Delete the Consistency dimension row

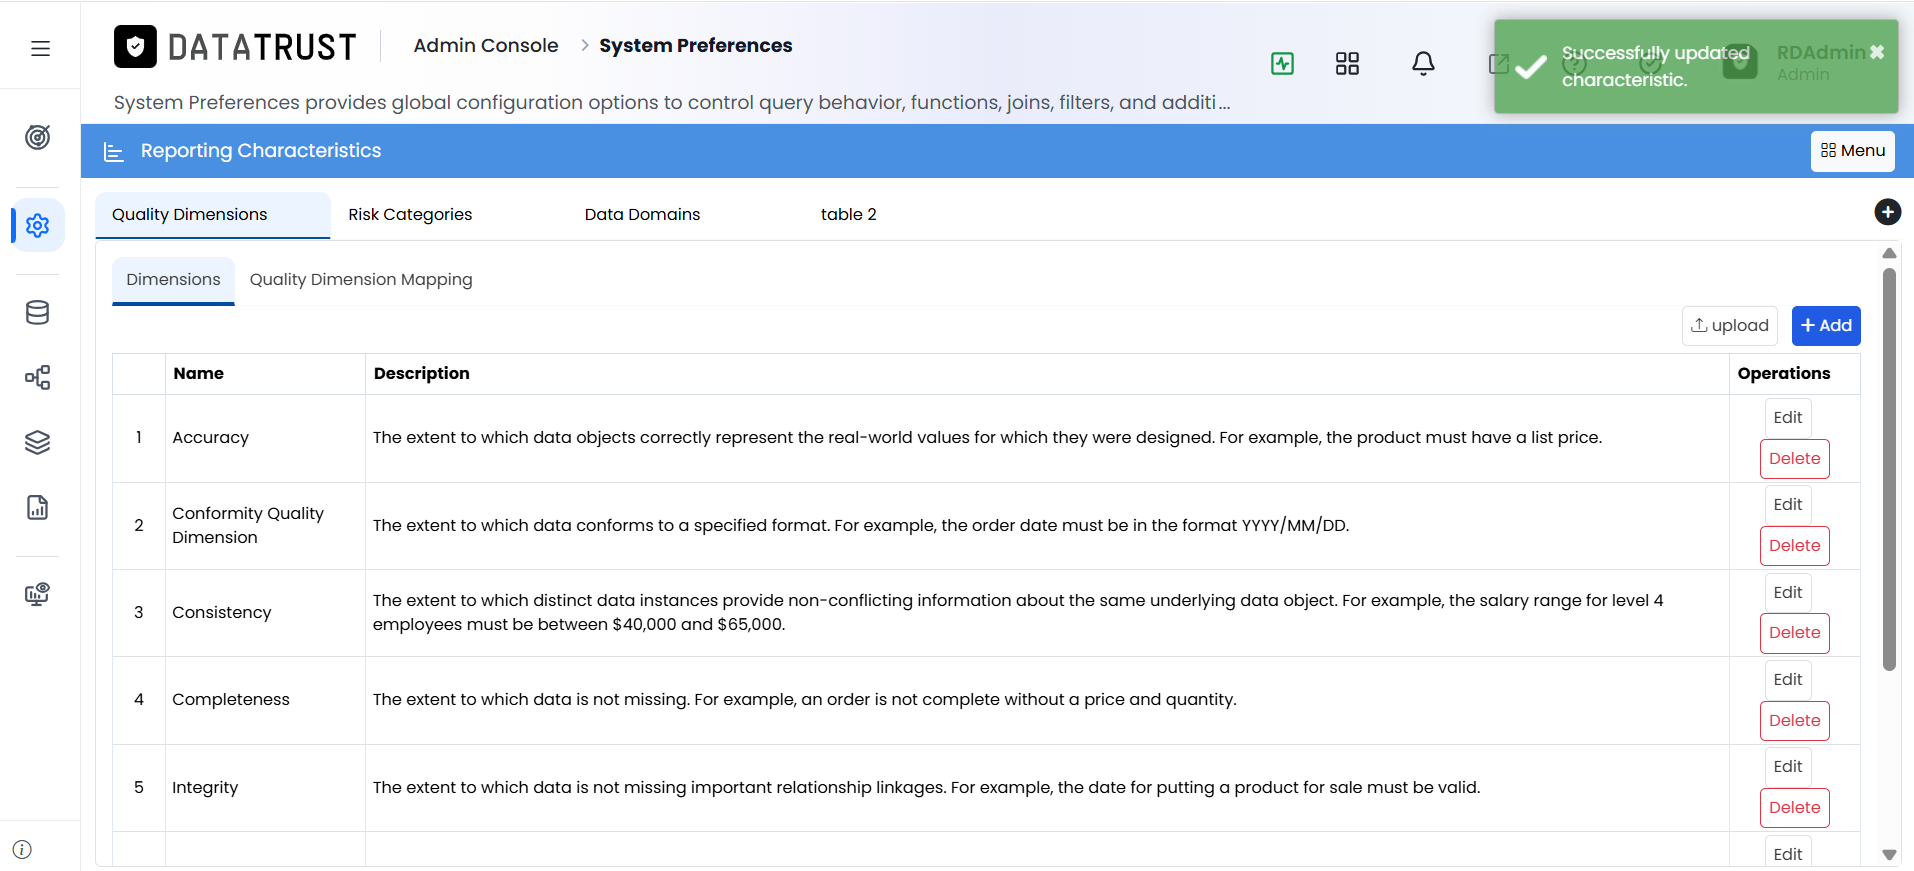(x=1794, y=633)
